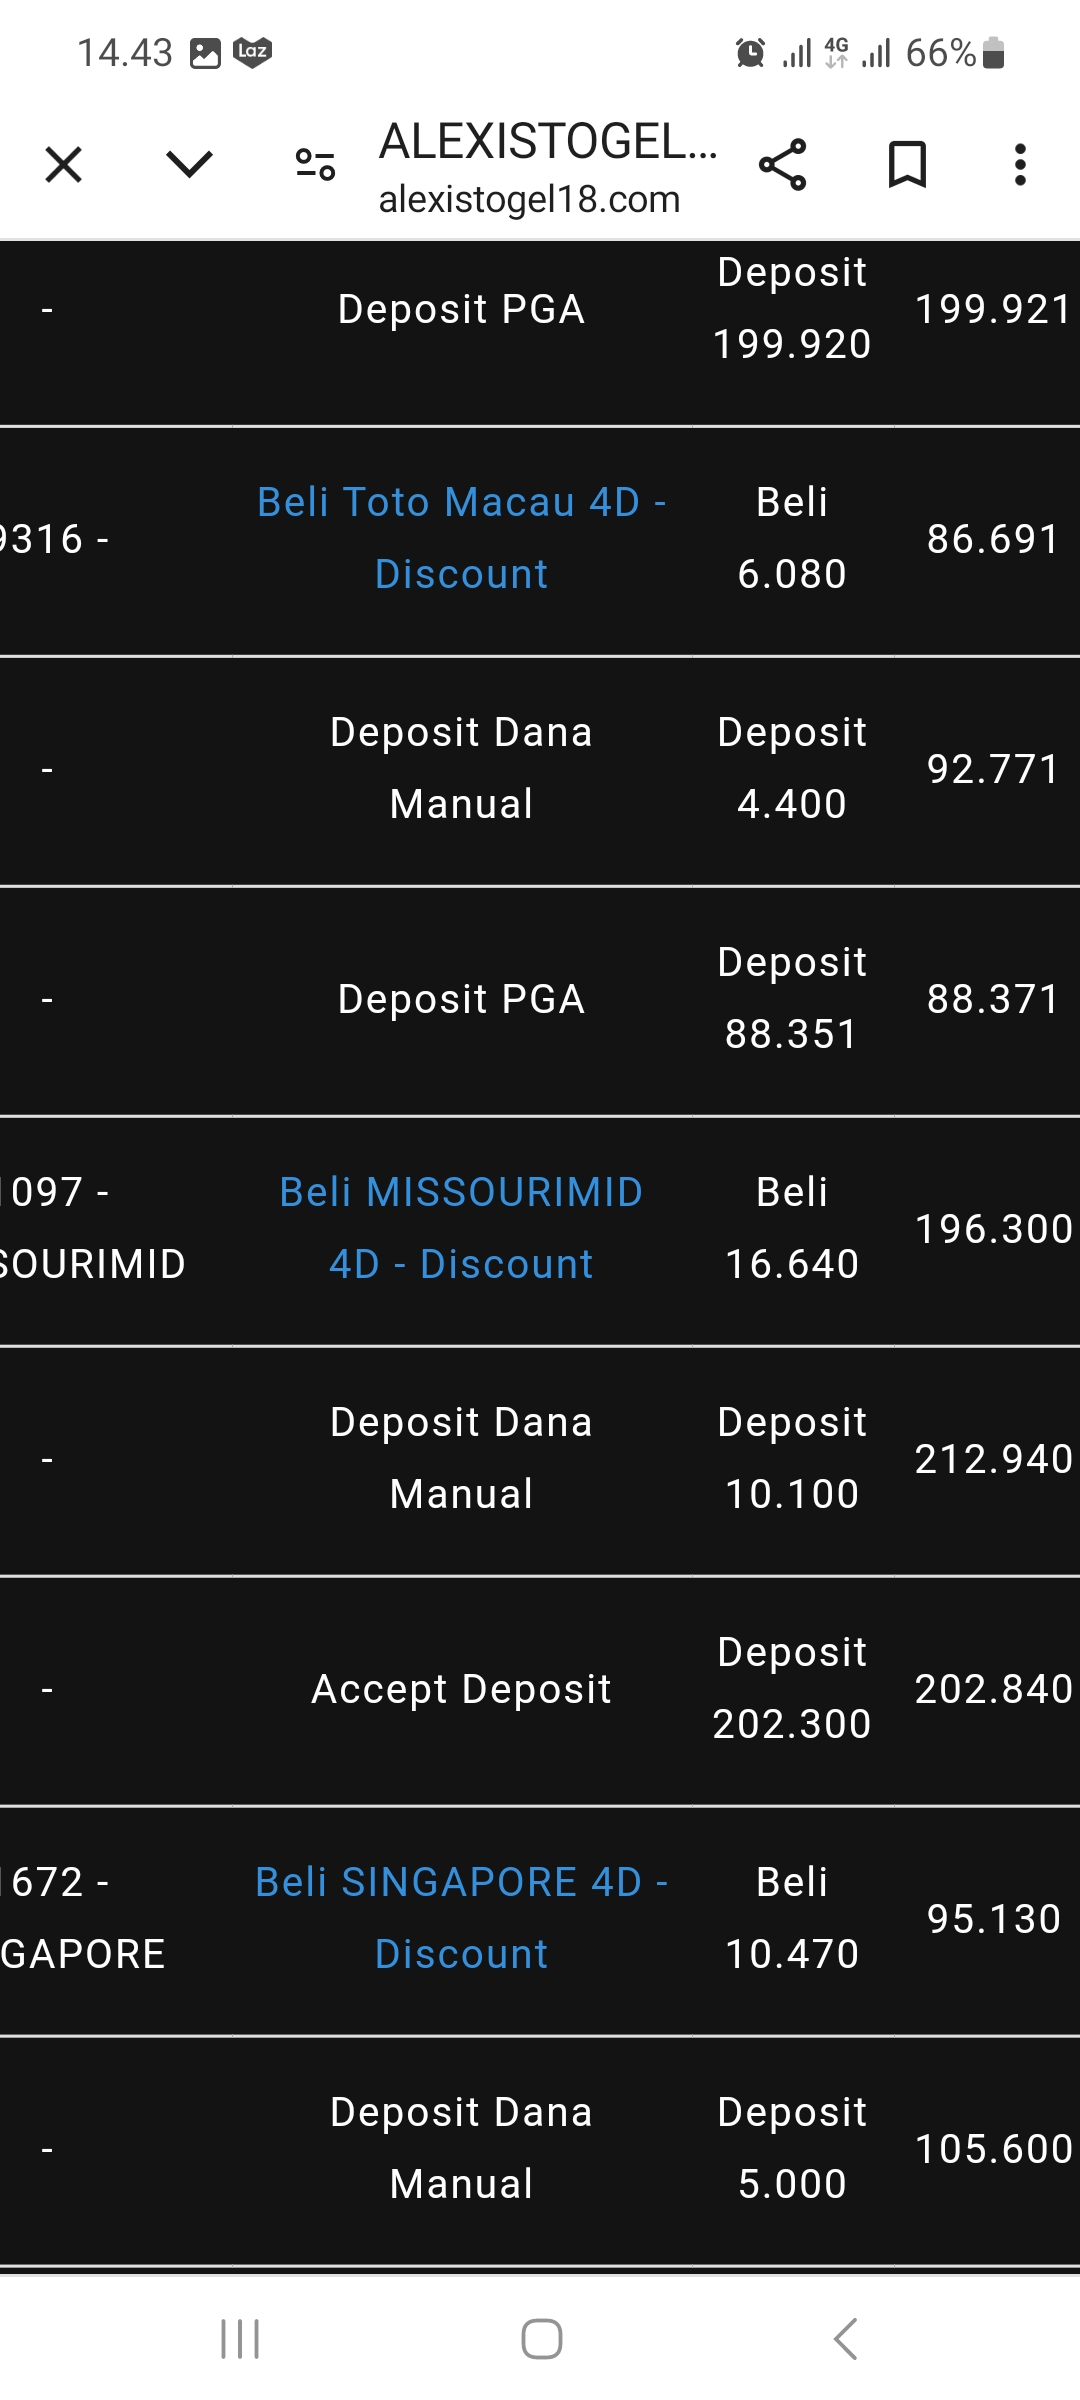The height and width of the screenshot is (2400, 1080).
Task: Open Beli MISSOURIMID 4D Discount link
Action: pyautogui.click(x=461, y=1228)
